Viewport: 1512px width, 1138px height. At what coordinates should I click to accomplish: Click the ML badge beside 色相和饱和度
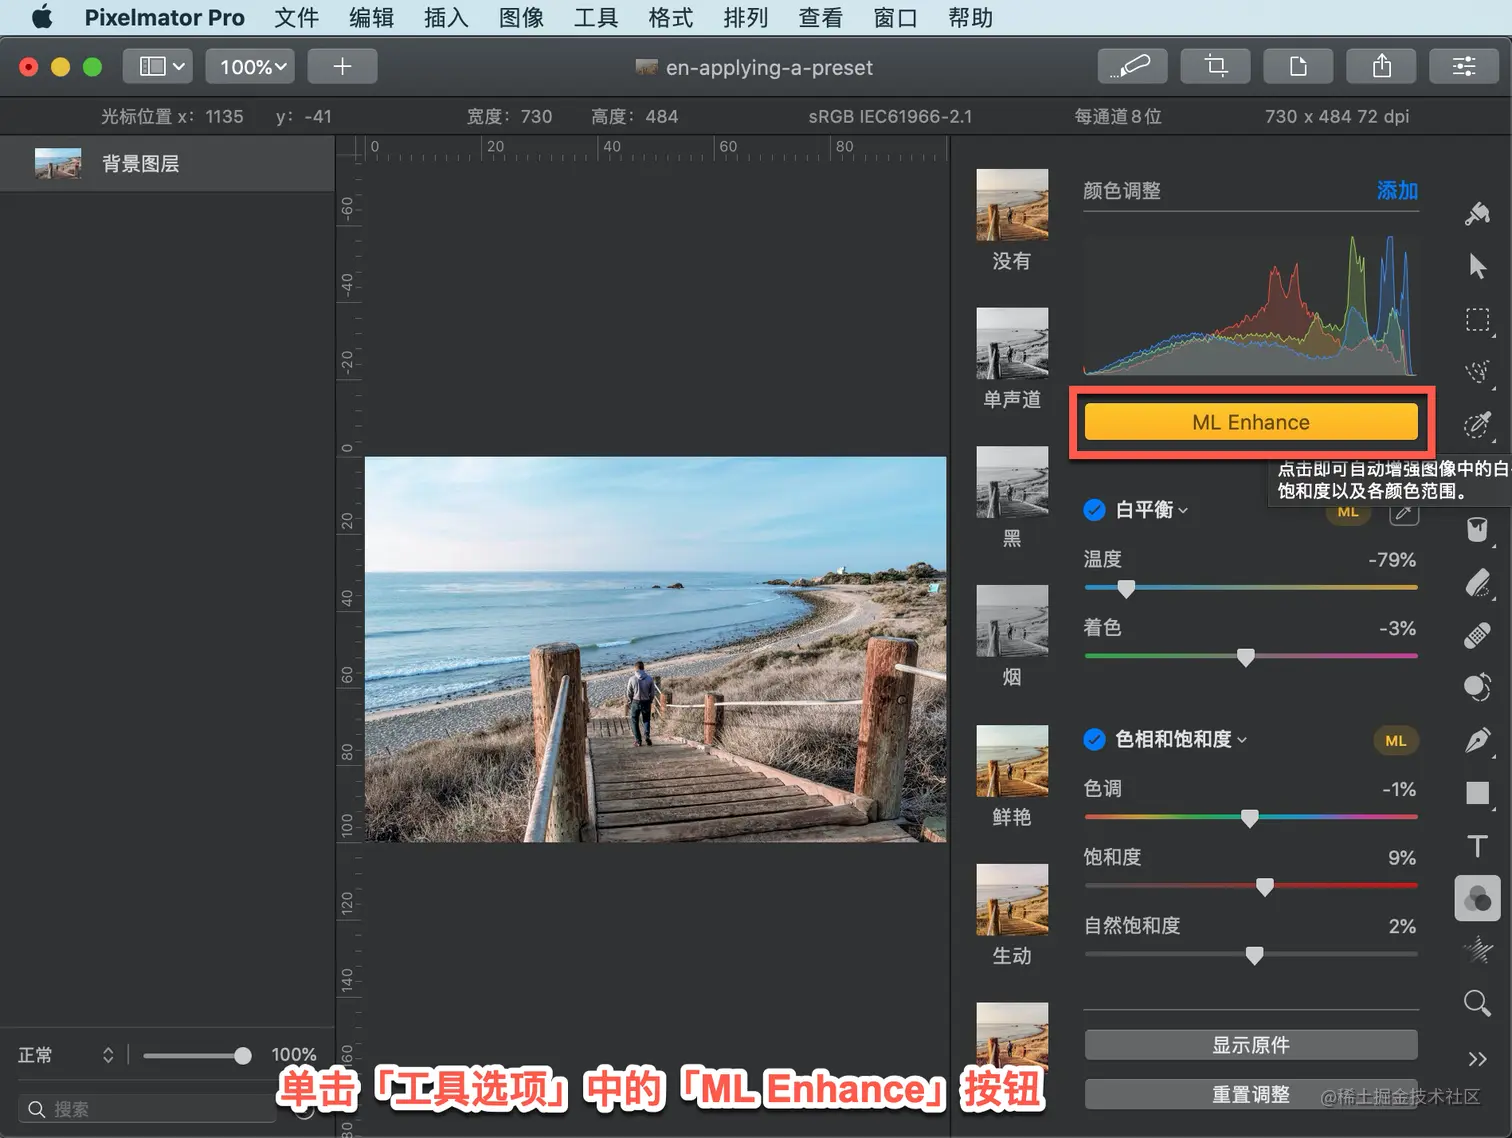pos(1396,741)
